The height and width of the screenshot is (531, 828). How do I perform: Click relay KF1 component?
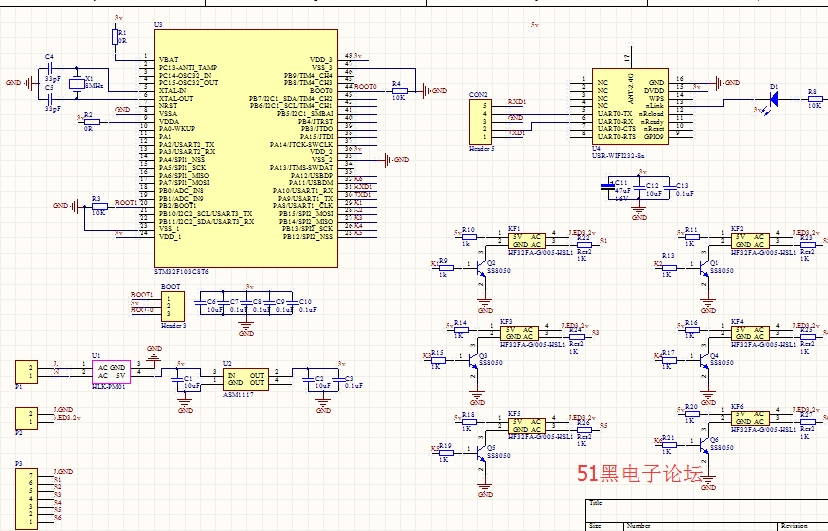[527, 241]
